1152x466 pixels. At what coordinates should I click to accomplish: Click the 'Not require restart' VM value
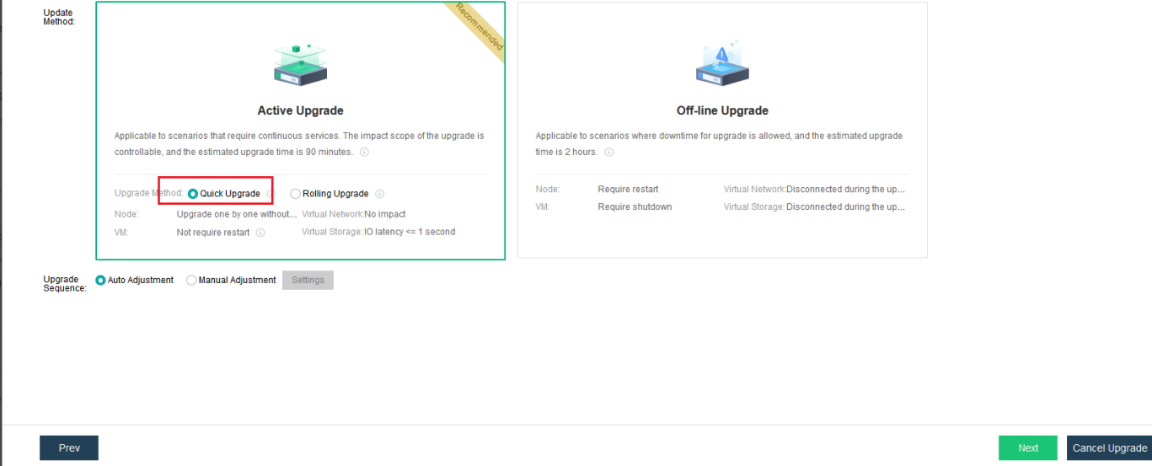[x=213, y=232]
